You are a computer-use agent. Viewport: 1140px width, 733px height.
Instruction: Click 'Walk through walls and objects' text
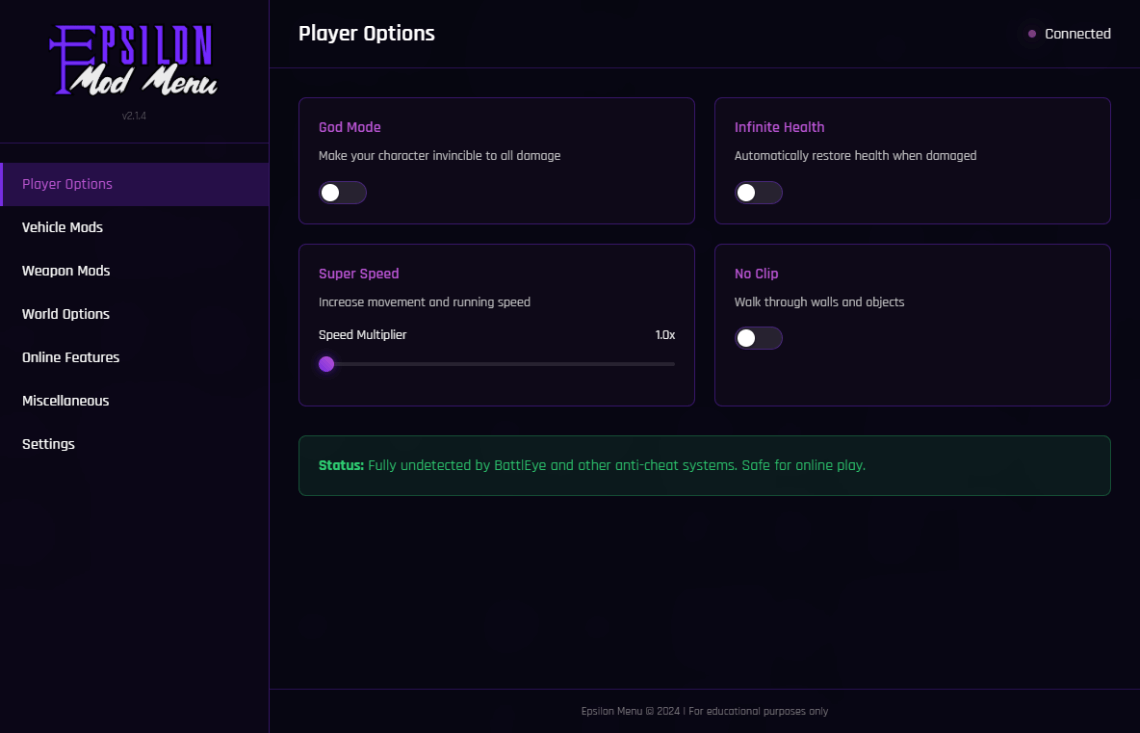[x=819, y=302]
